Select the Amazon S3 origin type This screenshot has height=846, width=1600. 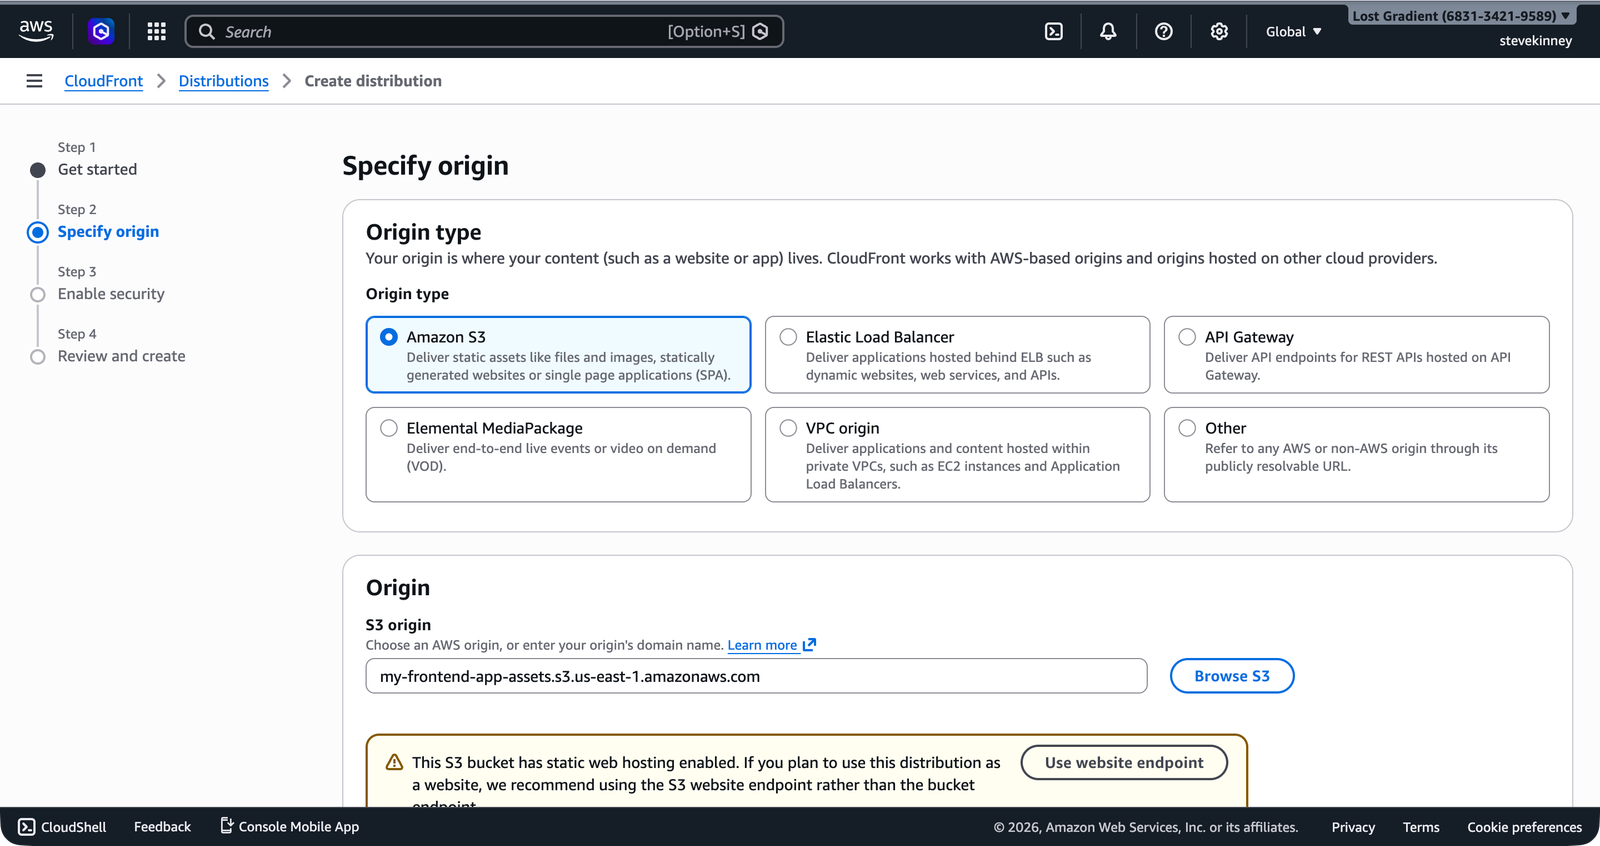(x=558, y=355)
